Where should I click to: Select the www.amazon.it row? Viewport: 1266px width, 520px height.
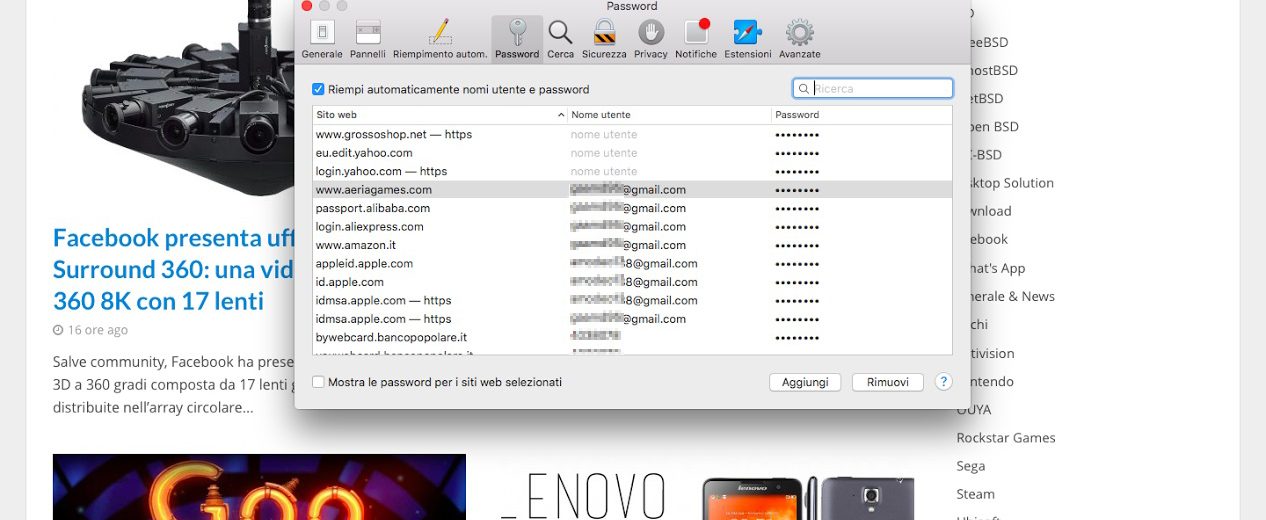click(x=632, y=245)
